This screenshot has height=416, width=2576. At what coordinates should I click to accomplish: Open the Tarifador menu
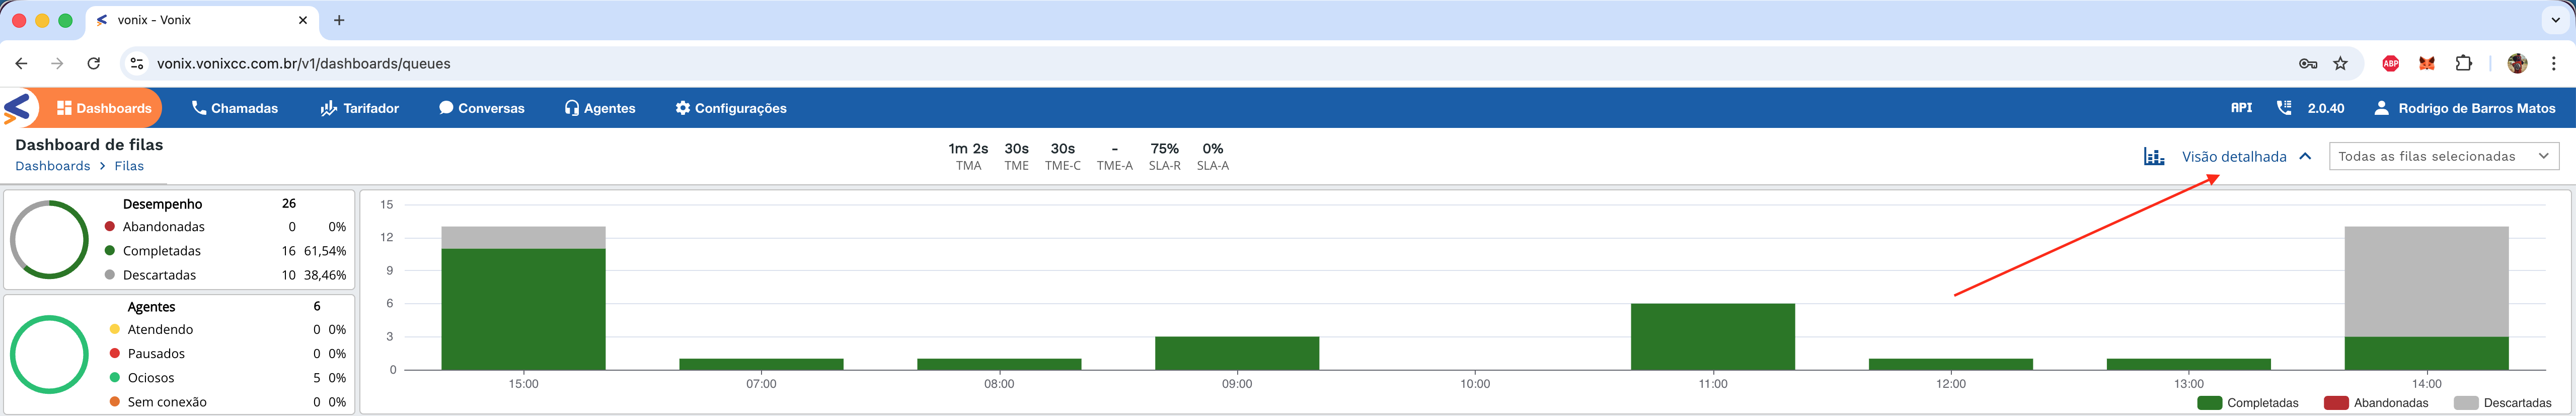point(359,108)
